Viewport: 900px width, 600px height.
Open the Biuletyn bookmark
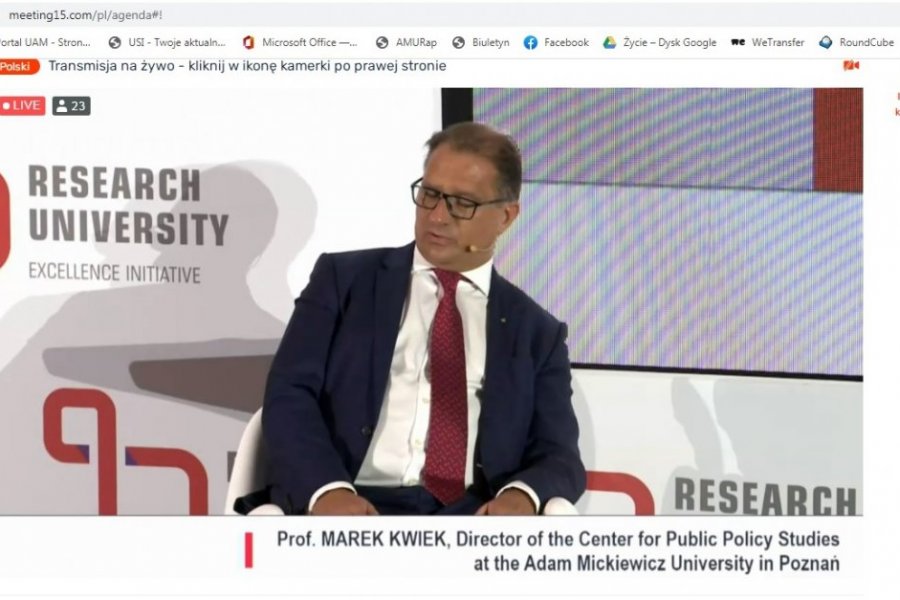coord(481,42)
